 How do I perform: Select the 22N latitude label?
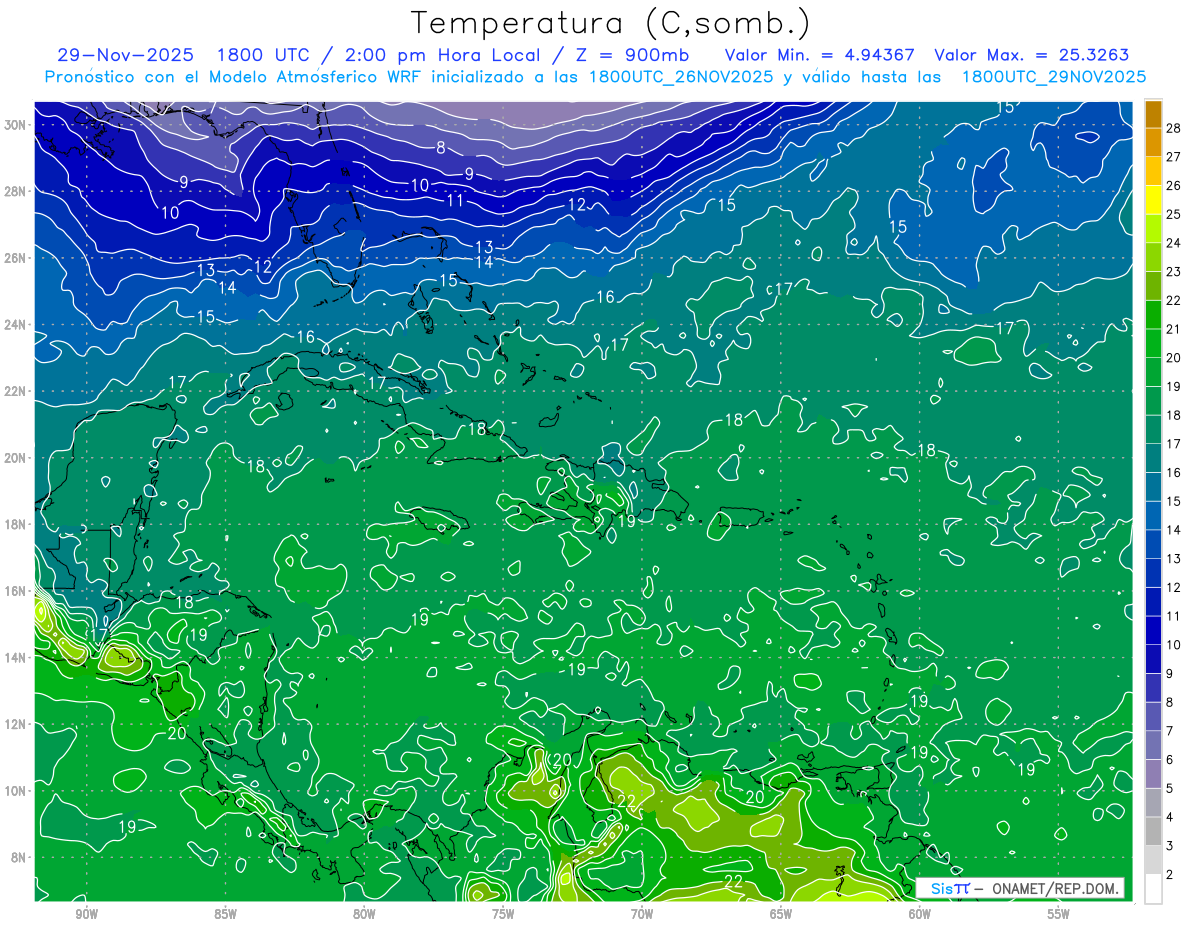tap(16, 391)
